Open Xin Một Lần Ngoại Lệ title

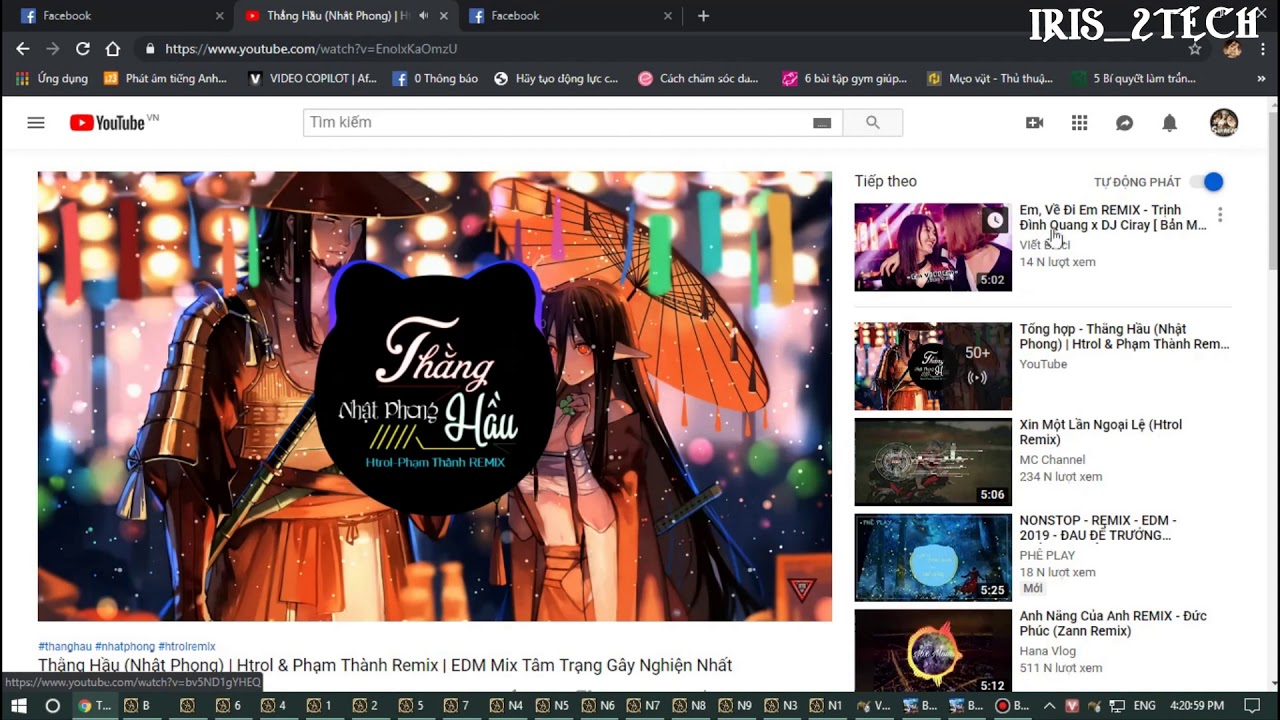pos(1101,432)
